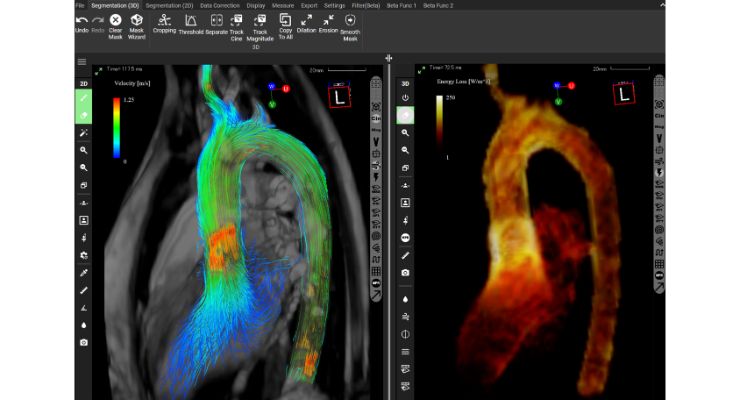Click the Undo button
The height and width of the screenshot is (400, 740).
pyautogui.click(x=82, y=24)
